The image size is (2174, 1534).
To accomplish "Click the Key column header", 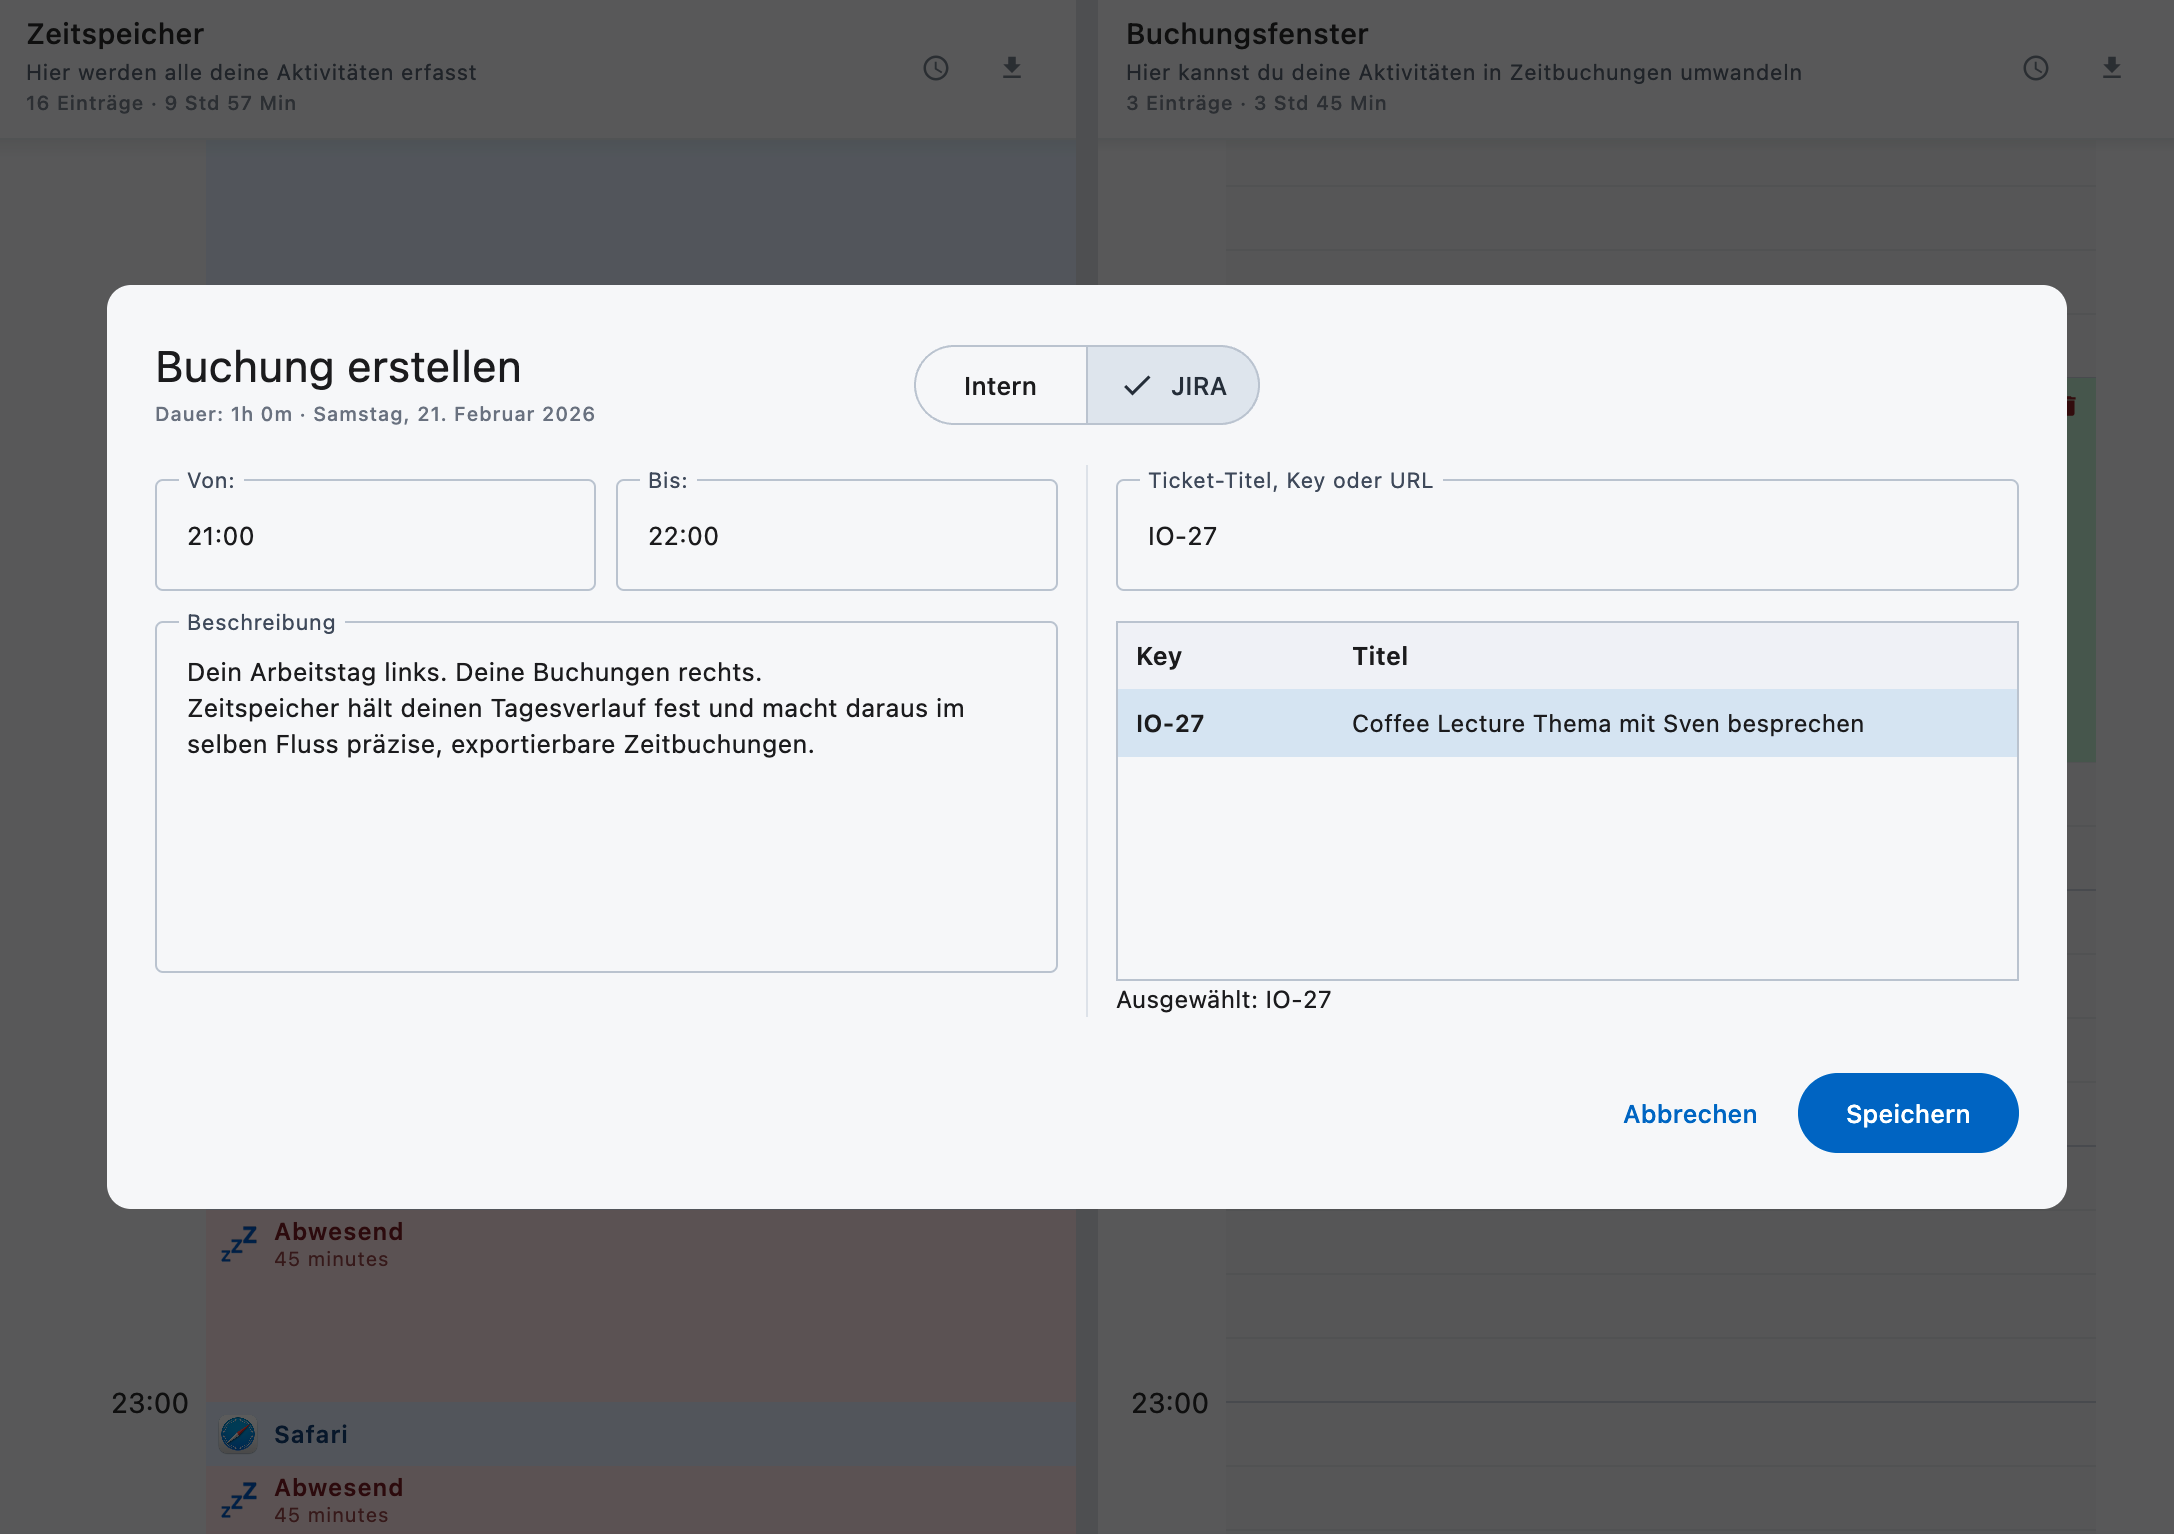I will point(1159,656).
